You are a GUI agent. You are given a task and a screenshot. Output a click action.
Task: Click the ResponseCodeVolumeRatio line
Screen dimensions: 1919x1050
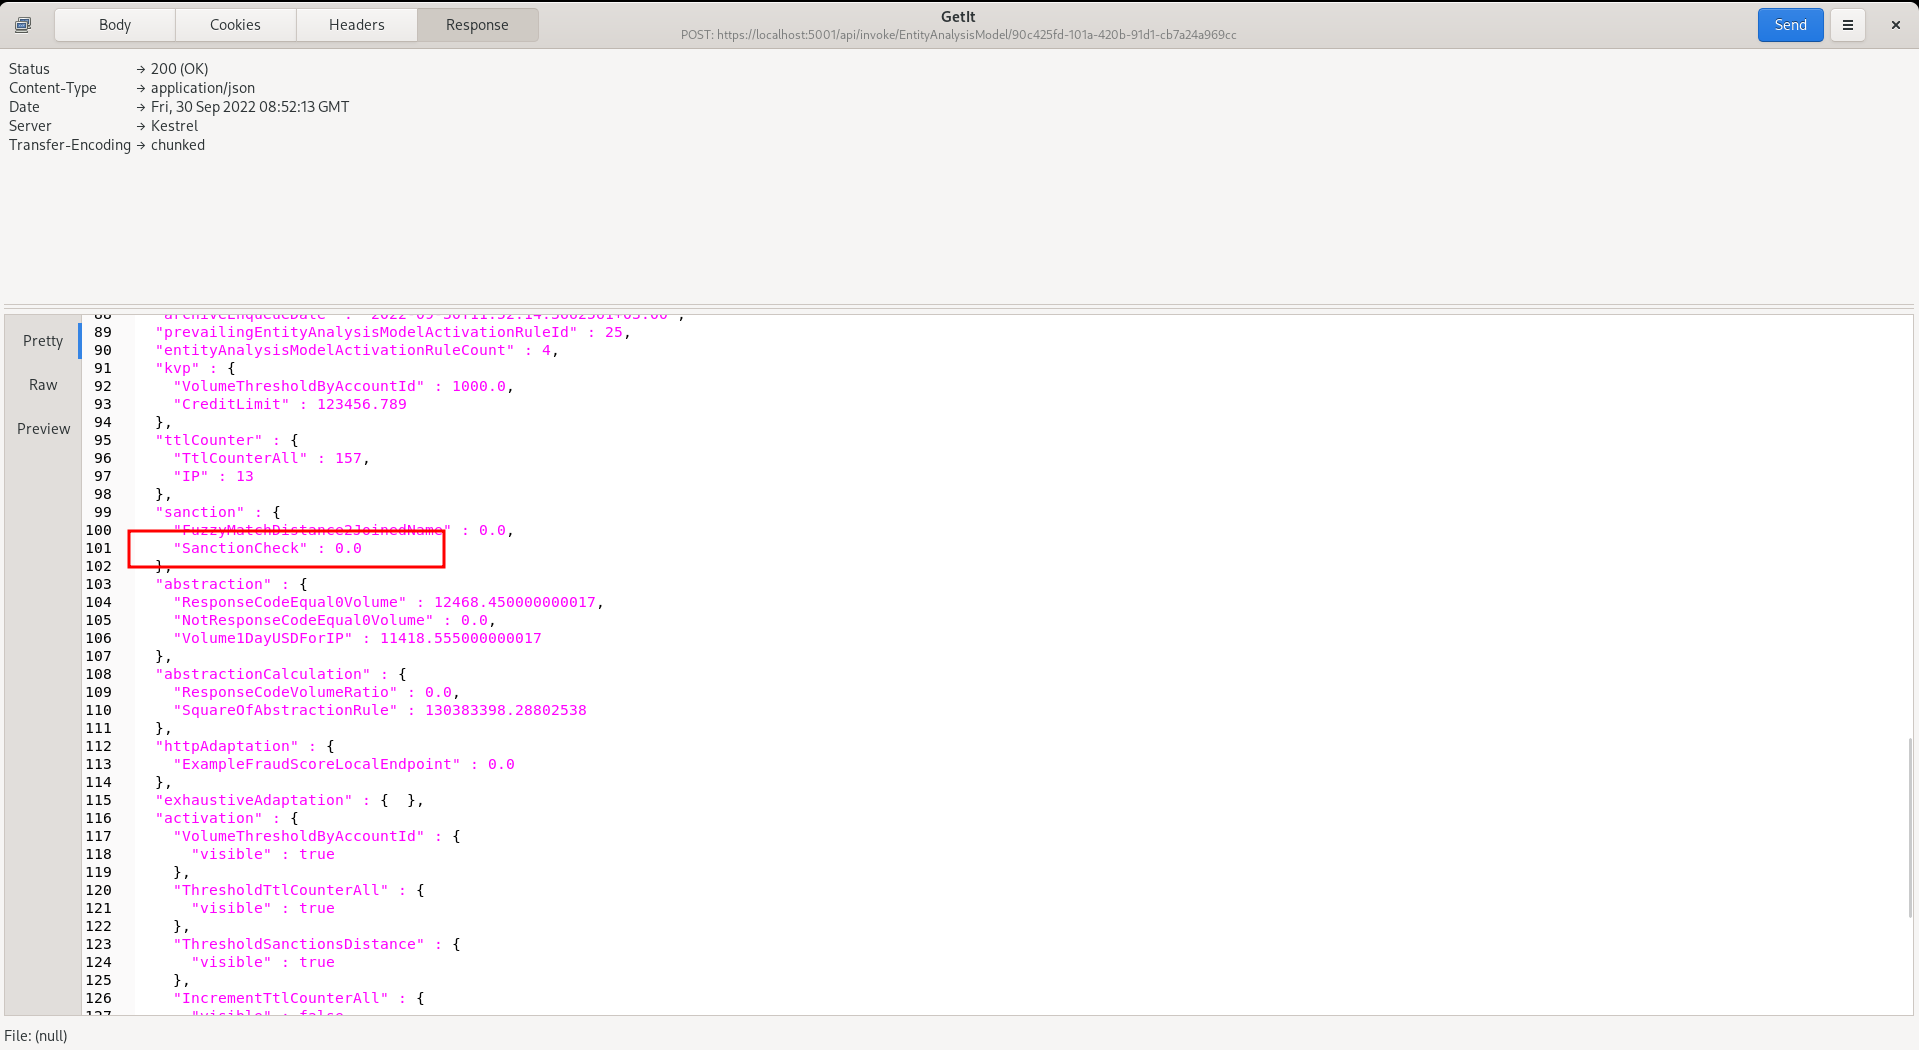(317, 692)
